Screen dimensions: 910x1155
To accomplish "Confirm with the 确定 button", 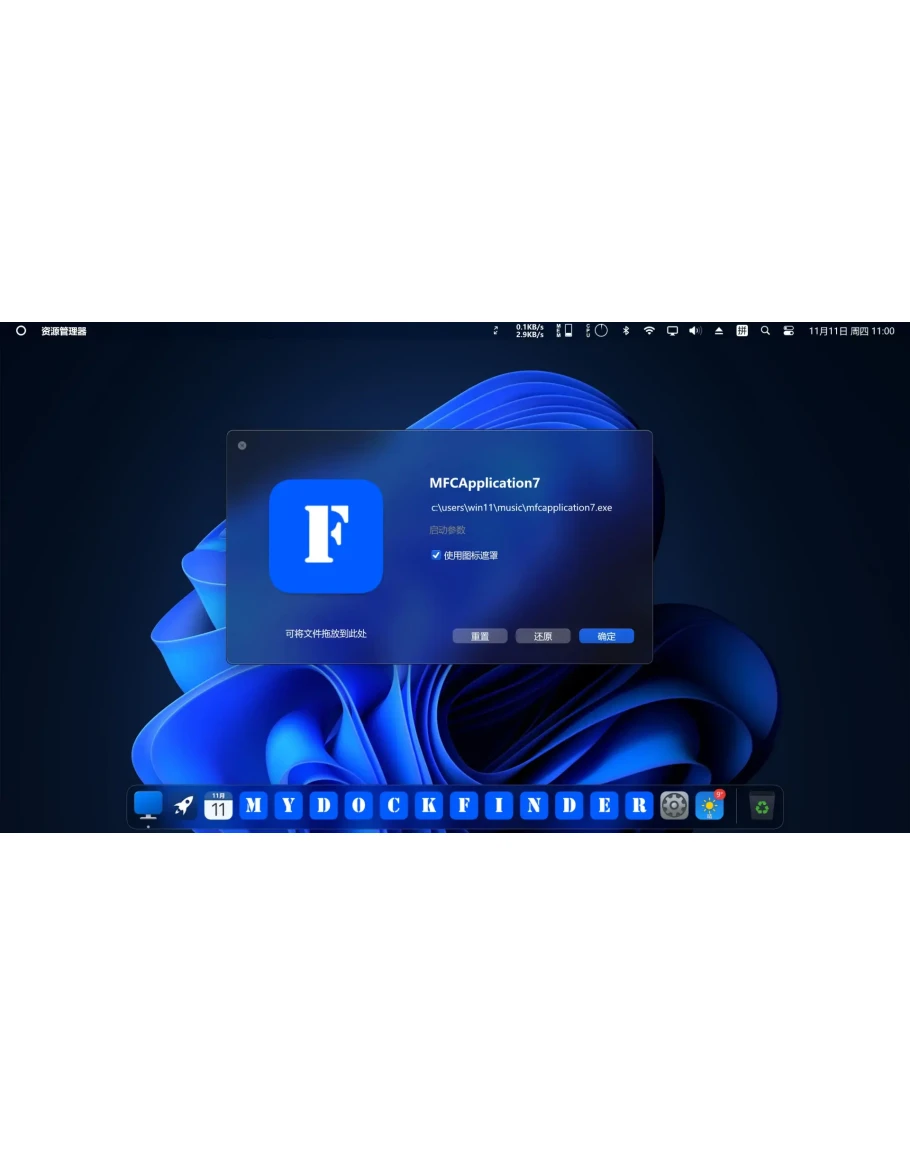I will pos(606,636).
